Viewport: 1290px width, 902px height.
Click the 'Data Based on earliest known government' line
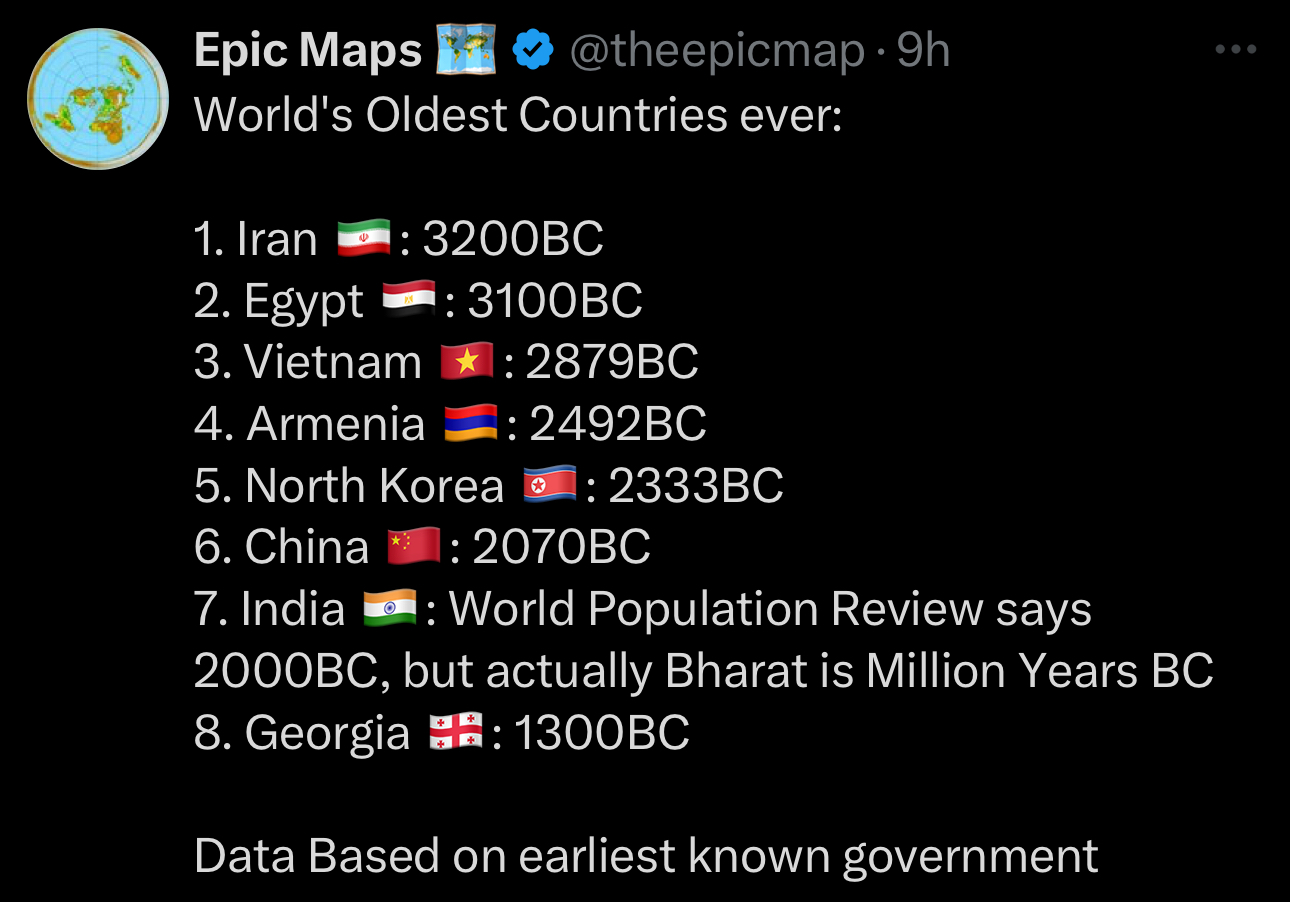[646, 857]
